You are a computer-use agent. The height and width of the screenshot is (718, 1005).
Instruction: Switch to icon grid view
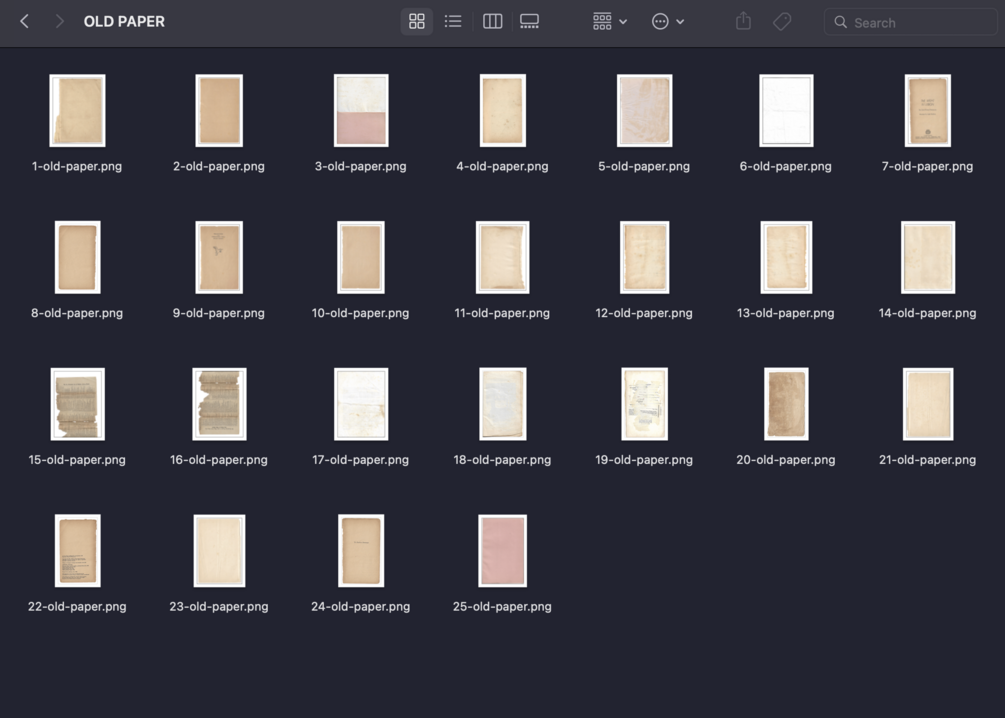417,22
